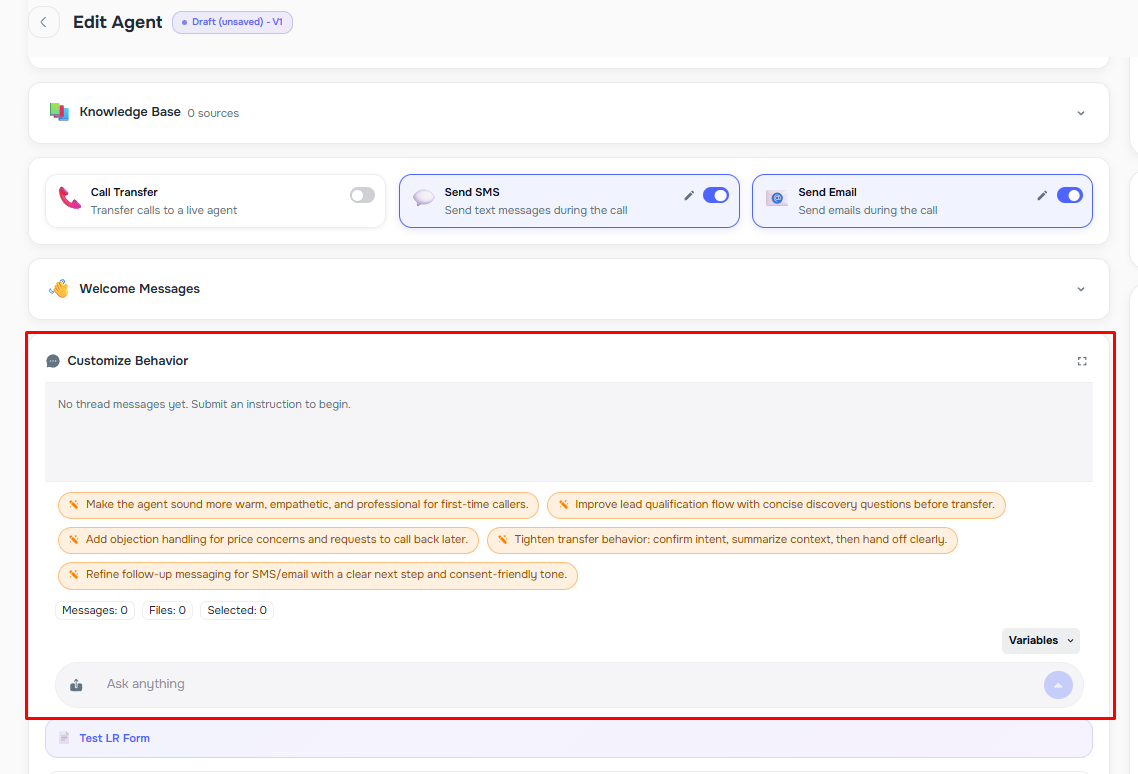Expand the Knowledge Base section
This screenshot has width=1138, height=774.
(1080, 113)
